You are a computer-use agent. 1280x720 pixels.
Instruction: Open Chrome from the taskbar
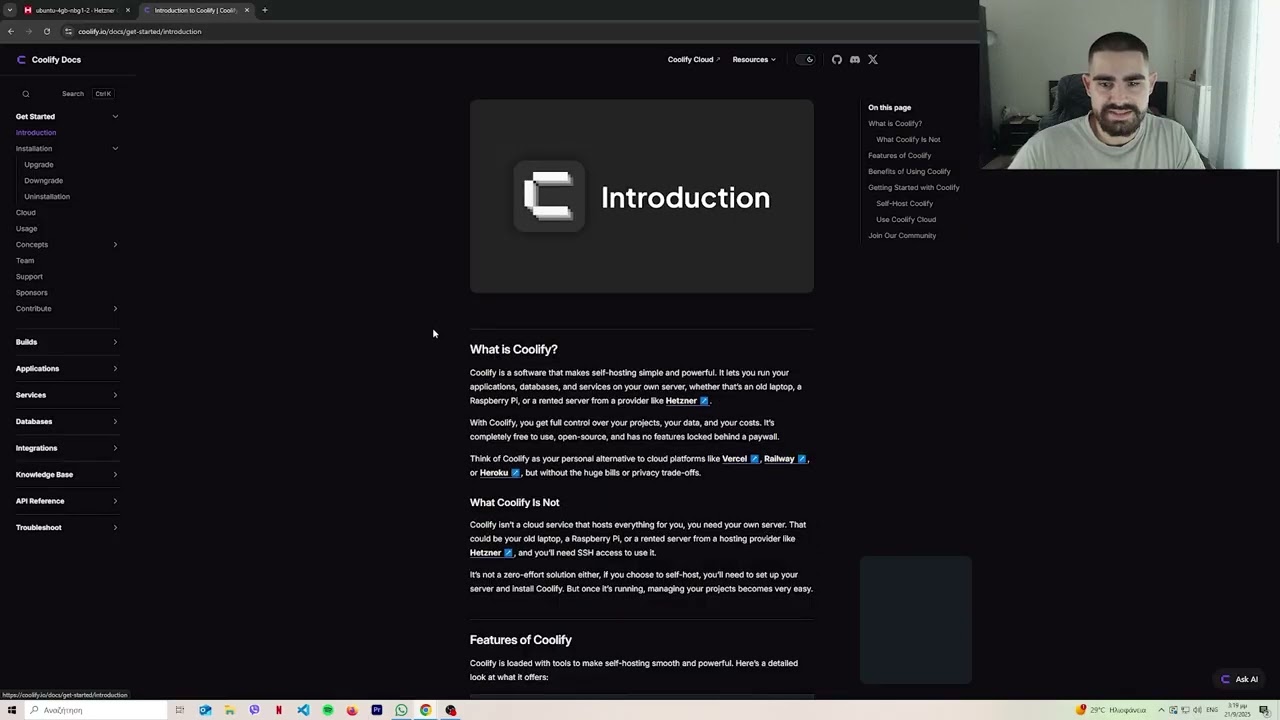coord(426,710)
